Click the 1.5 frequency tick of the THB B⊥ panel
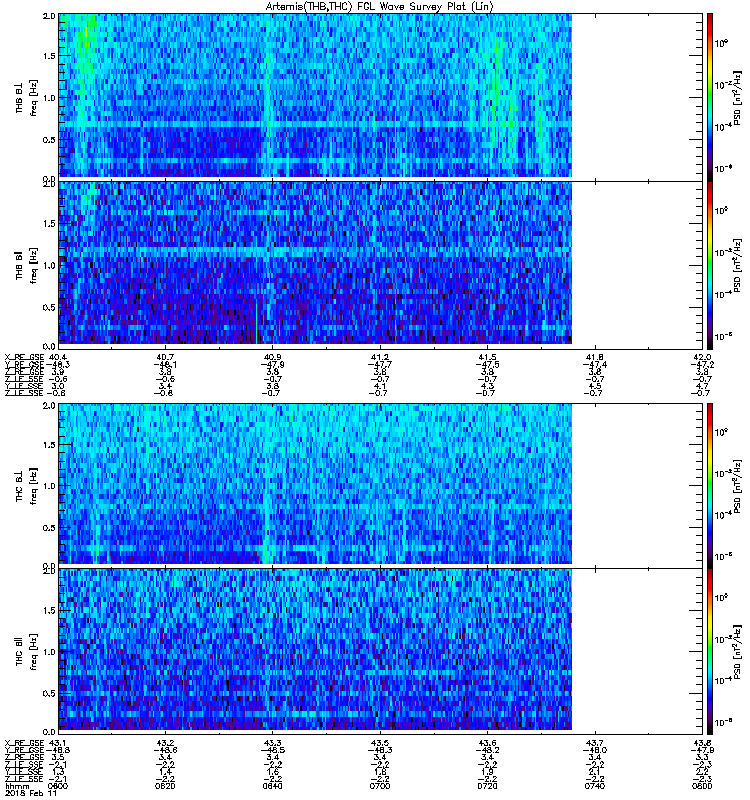 pyautogui.click(x=49, y=56)
